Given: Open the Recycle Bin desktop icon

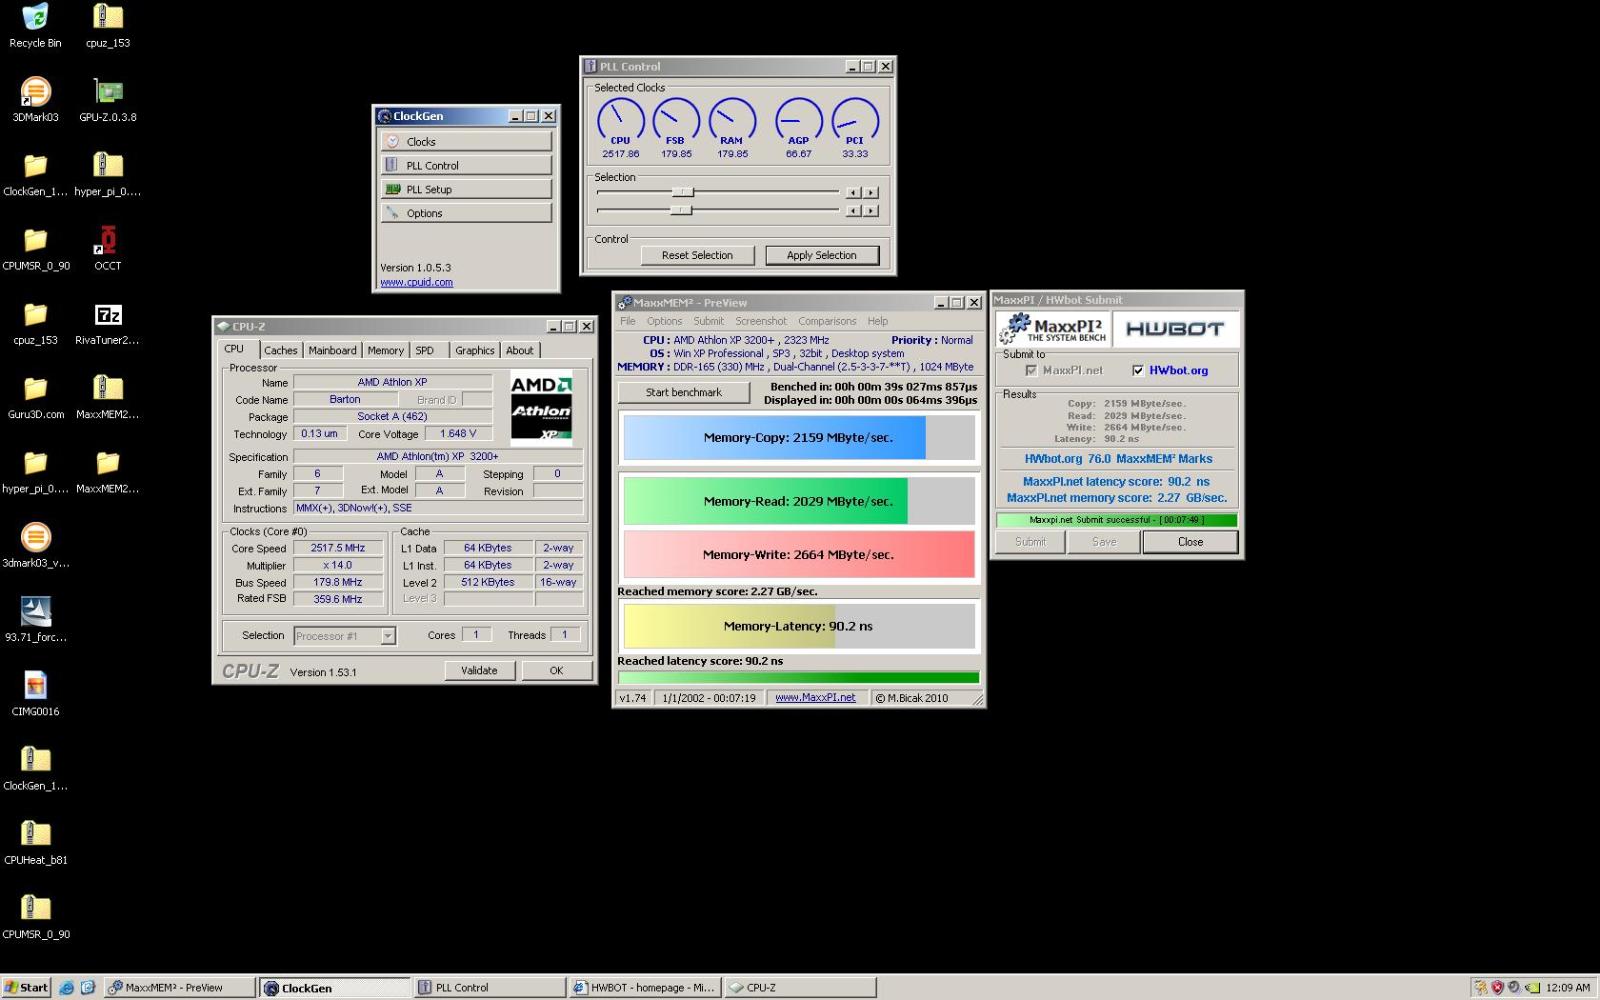Looking at the screenshot, I should (35, 25).
